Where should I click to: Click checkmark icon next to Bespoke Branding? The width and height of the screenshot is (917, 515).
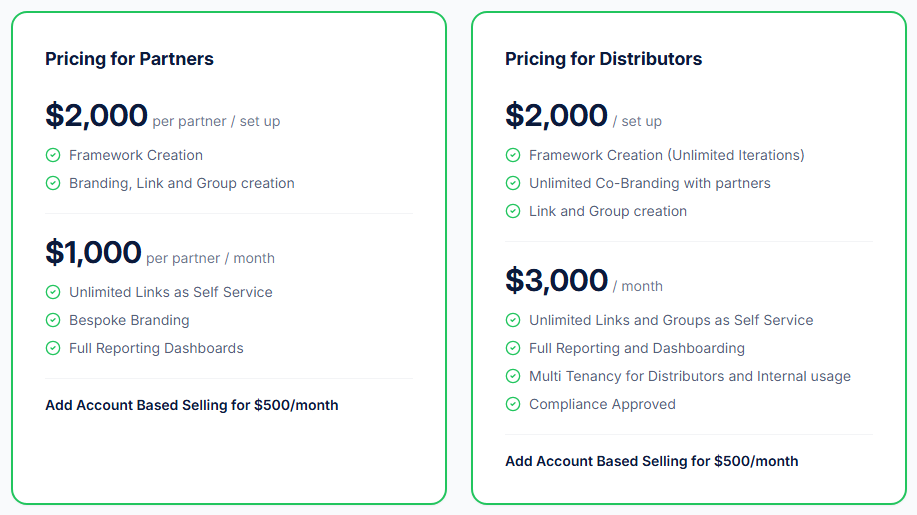point(53,320)
